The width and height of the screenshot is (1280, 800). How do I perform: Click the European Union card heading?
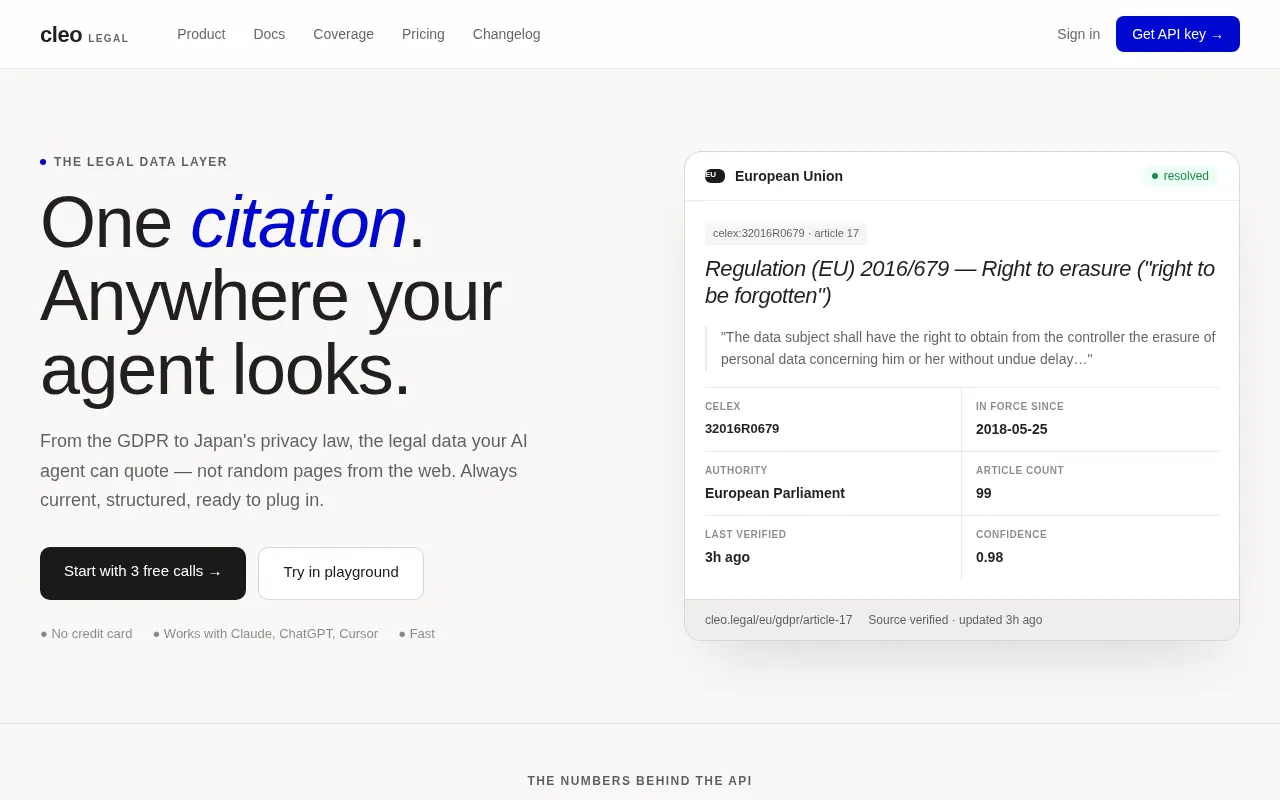[789, 176]
